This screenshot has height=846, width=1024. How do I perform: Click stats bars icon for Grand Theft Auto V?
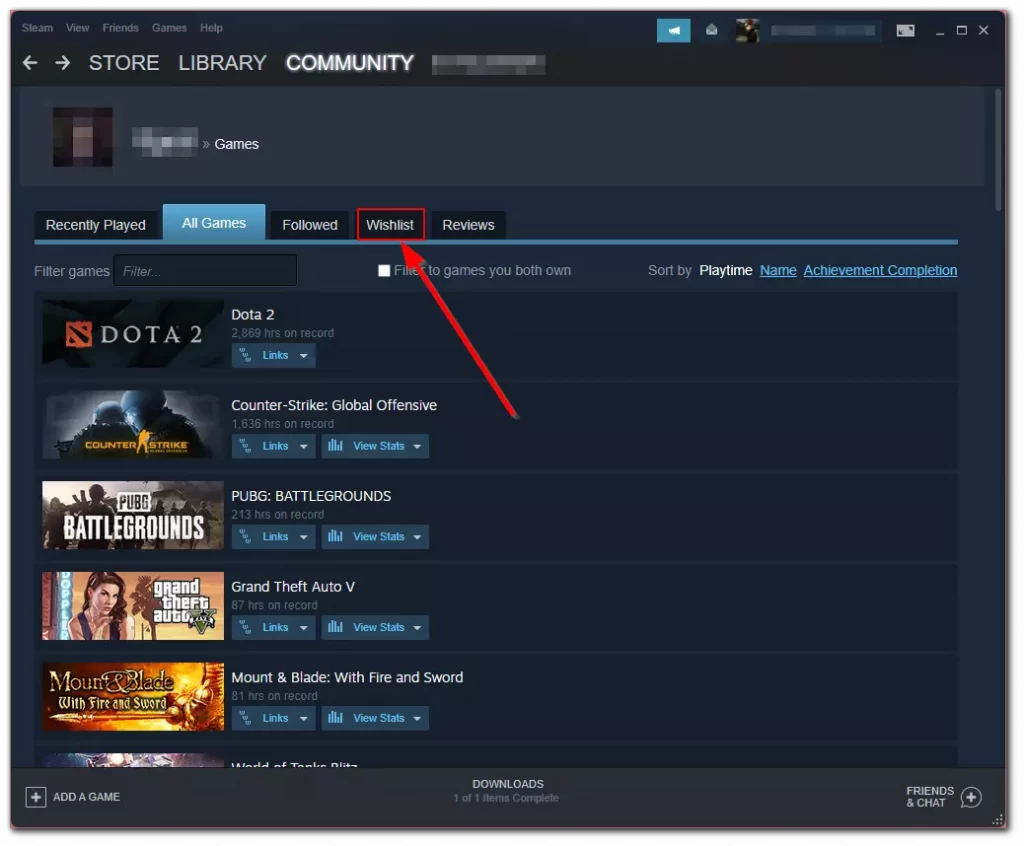click(335, 627)
